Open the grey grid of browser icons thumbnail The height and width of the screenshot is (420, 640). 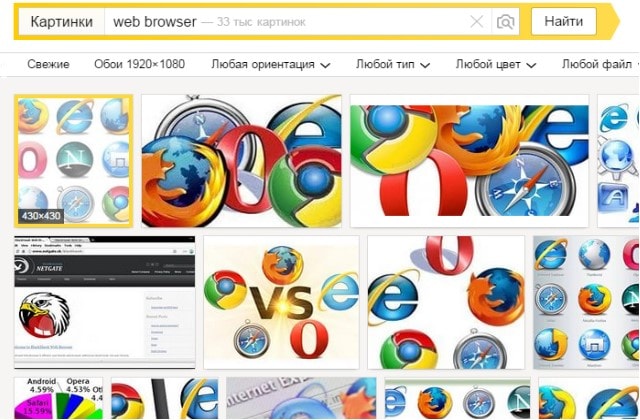pyautogui.click(x=586, y=302)
